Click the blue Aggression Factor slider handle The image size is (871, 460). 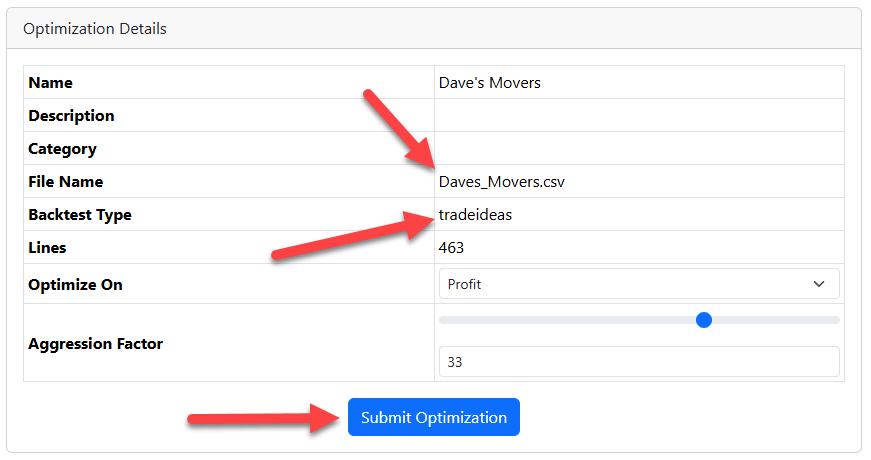pyautogui.click(x=703, y=320)
